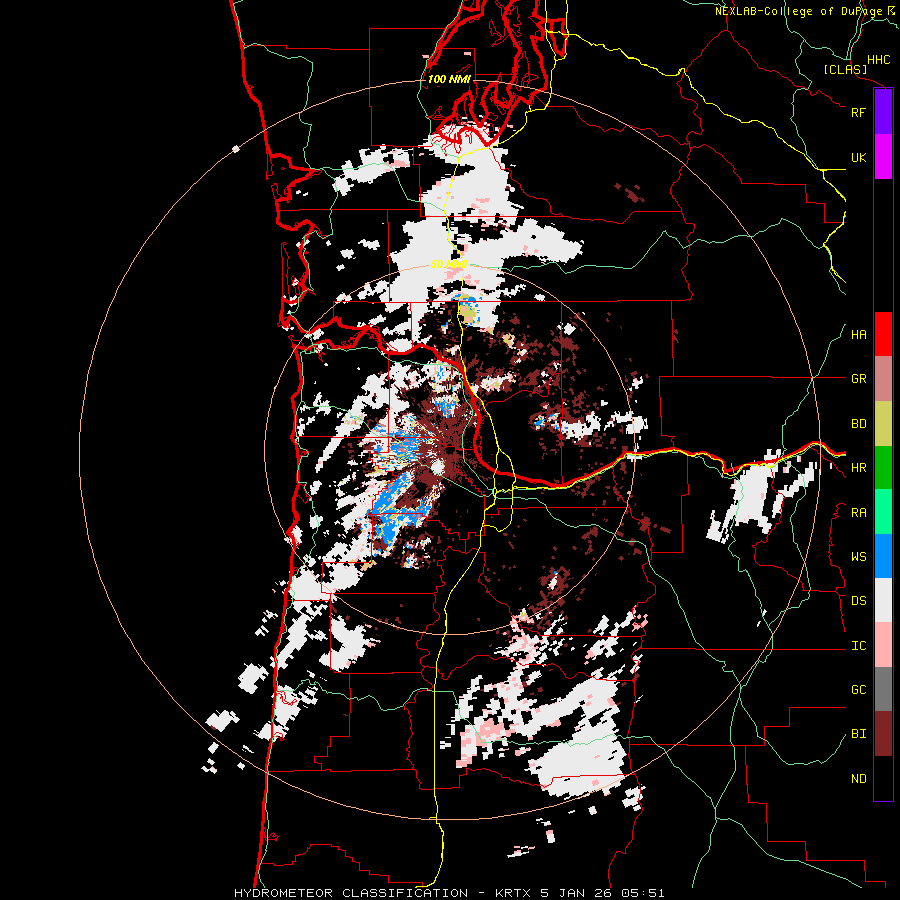The width and height of the screenshot is (900, 900).
Task: Click the GC legend label
Action: click(858, 690)
